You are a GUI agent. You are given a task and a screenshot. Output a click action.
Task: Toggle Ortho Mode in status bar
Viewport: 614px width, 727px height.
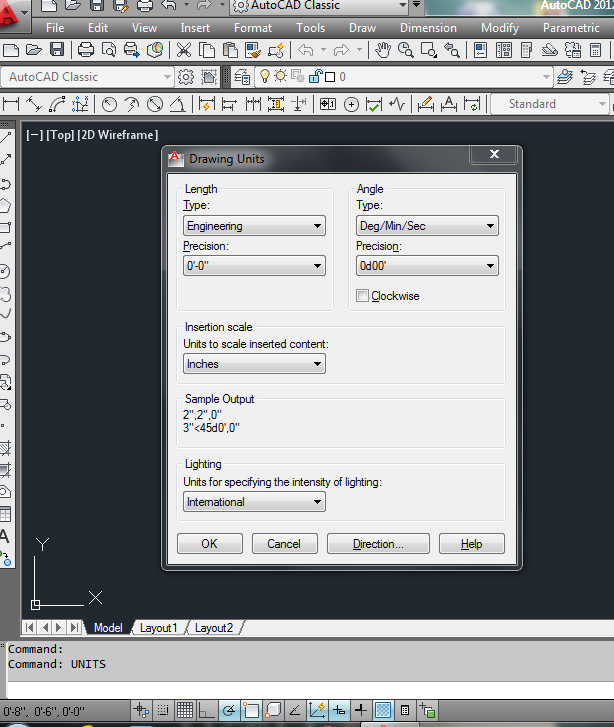coord(207,710)
